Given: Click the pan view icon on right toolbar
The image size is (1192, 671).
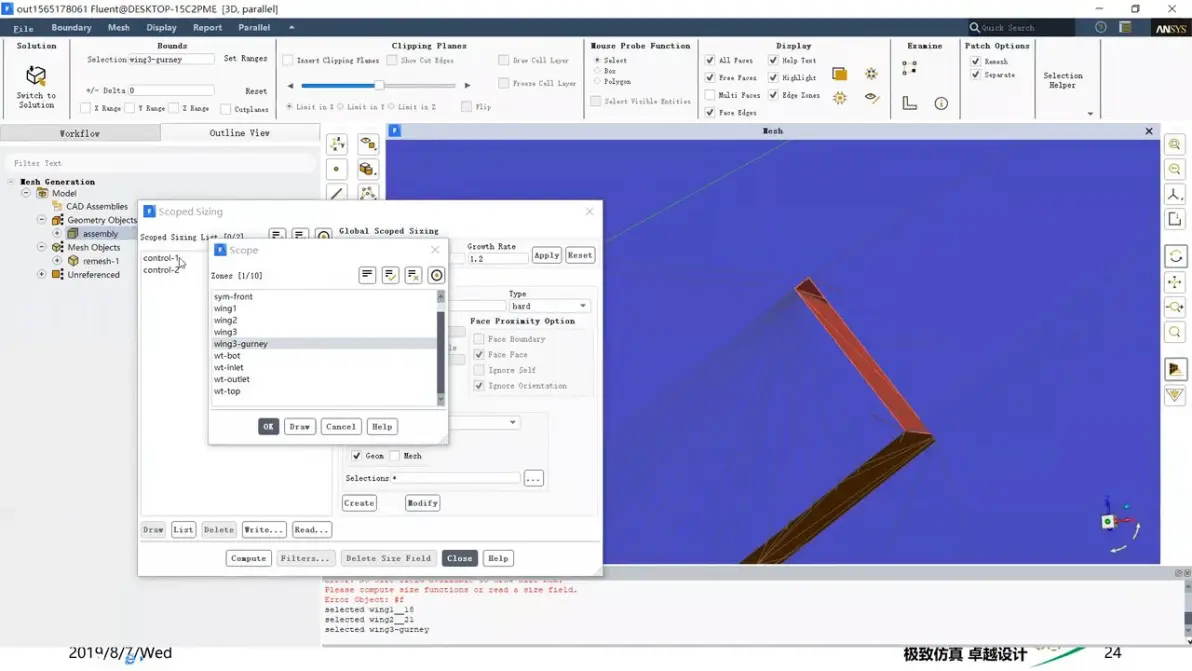Looking at the screenshot, I should click(x=1175, y=283).
